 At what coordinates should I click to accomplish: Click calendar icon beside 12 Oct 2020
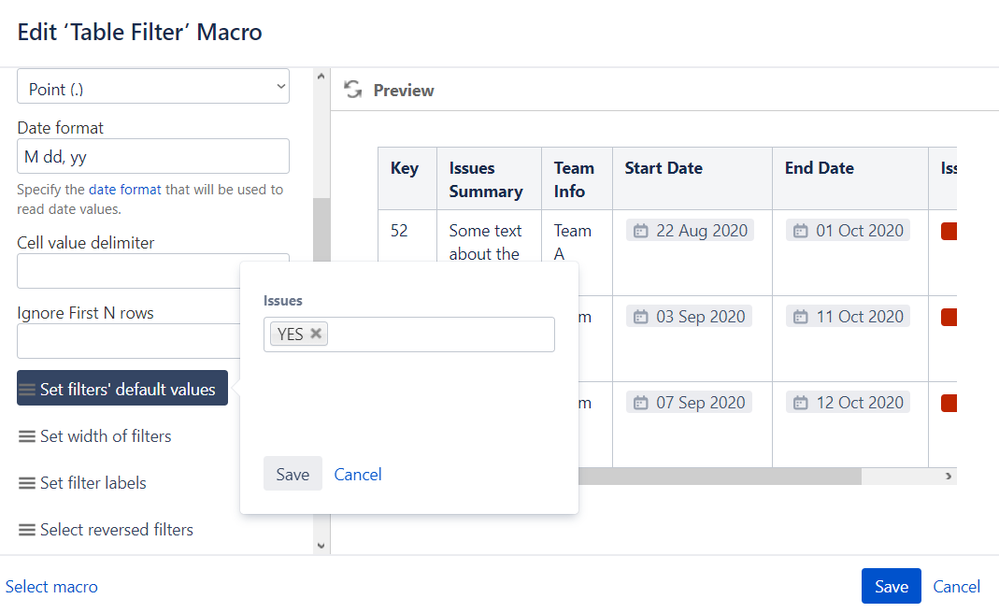click(x=800, y=403)
